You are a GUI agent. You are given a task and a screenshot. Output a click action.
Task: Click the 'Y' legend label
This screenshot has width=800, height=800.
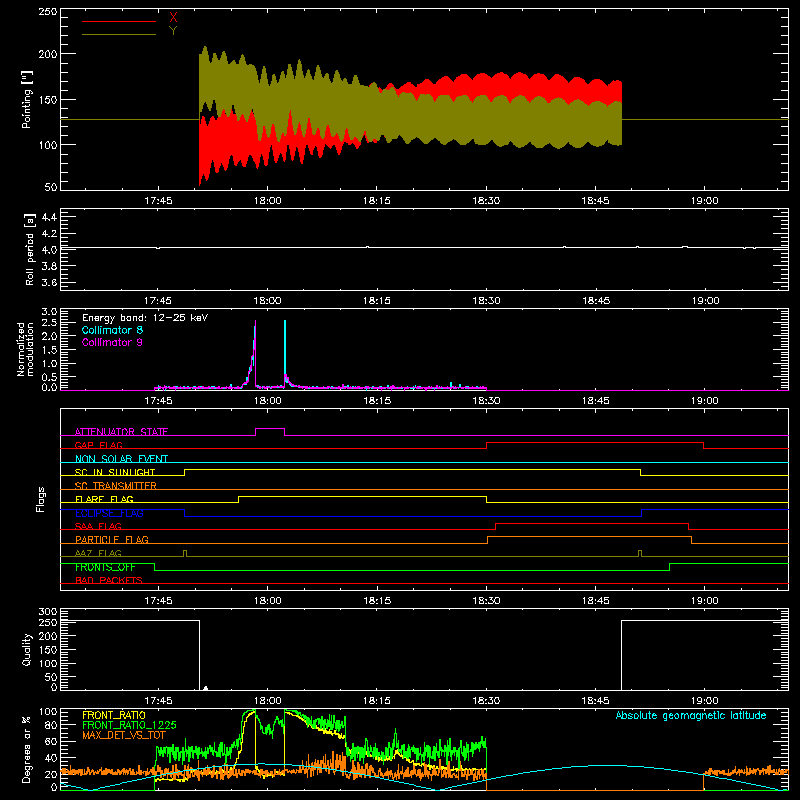pyautogui.click(x=173, y=31)
